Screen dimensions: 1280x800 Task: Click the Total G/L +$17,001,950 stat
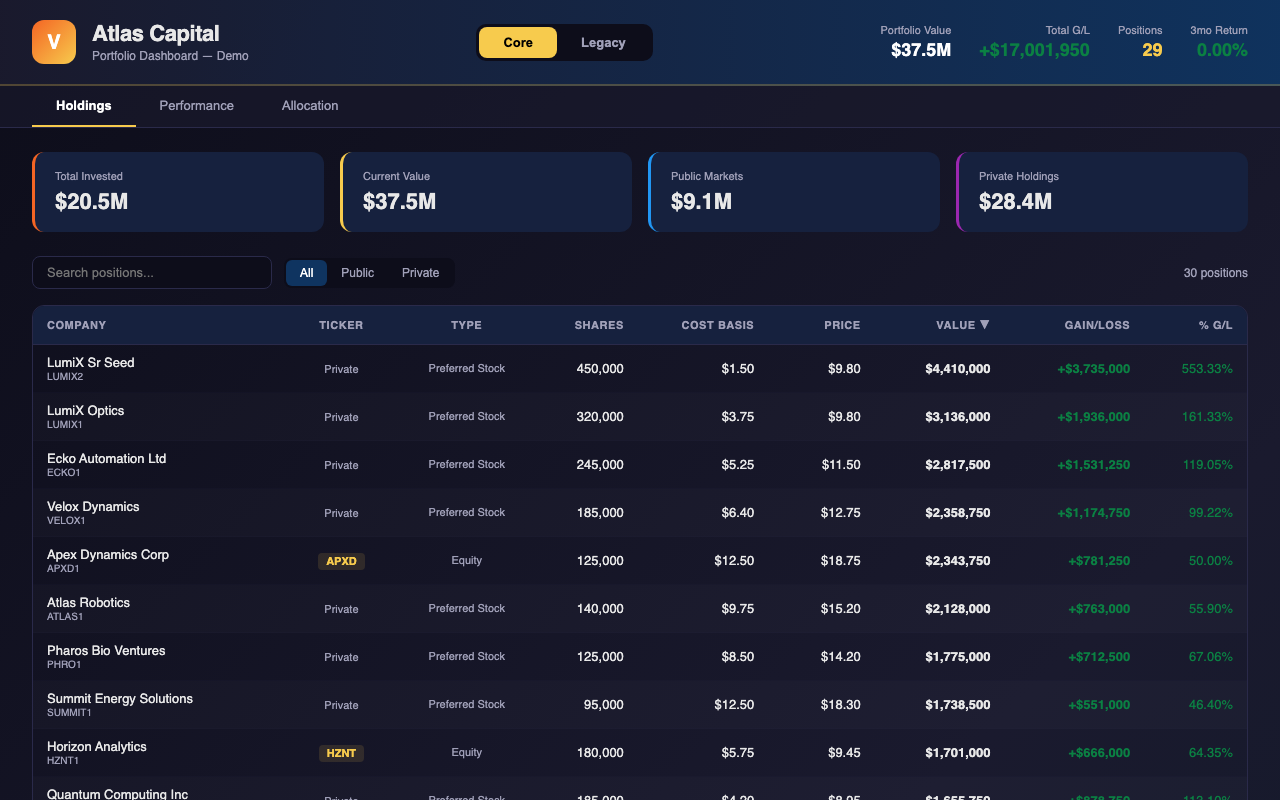(x=1034, y=42)
